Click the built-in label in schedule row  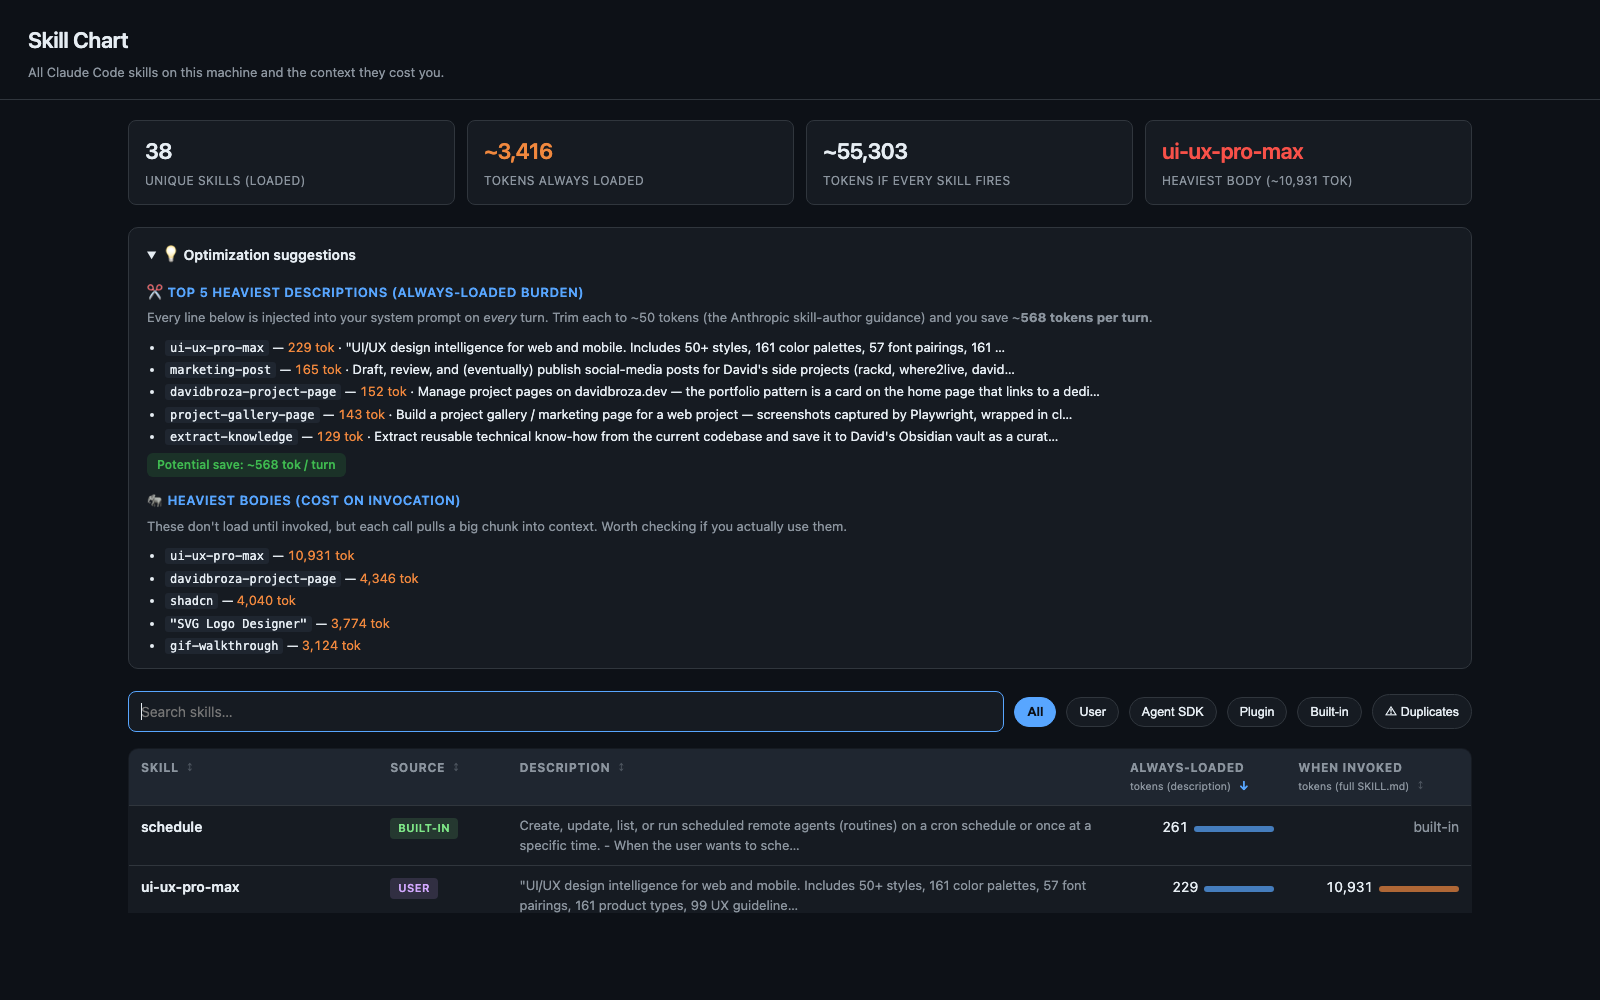[1436, 827]
